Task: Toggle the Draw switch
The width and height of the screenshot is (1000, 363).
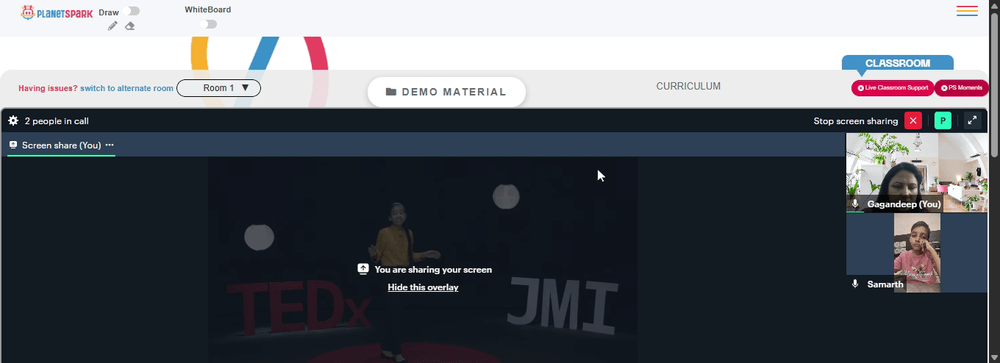Action: click(x=132, y=11)
